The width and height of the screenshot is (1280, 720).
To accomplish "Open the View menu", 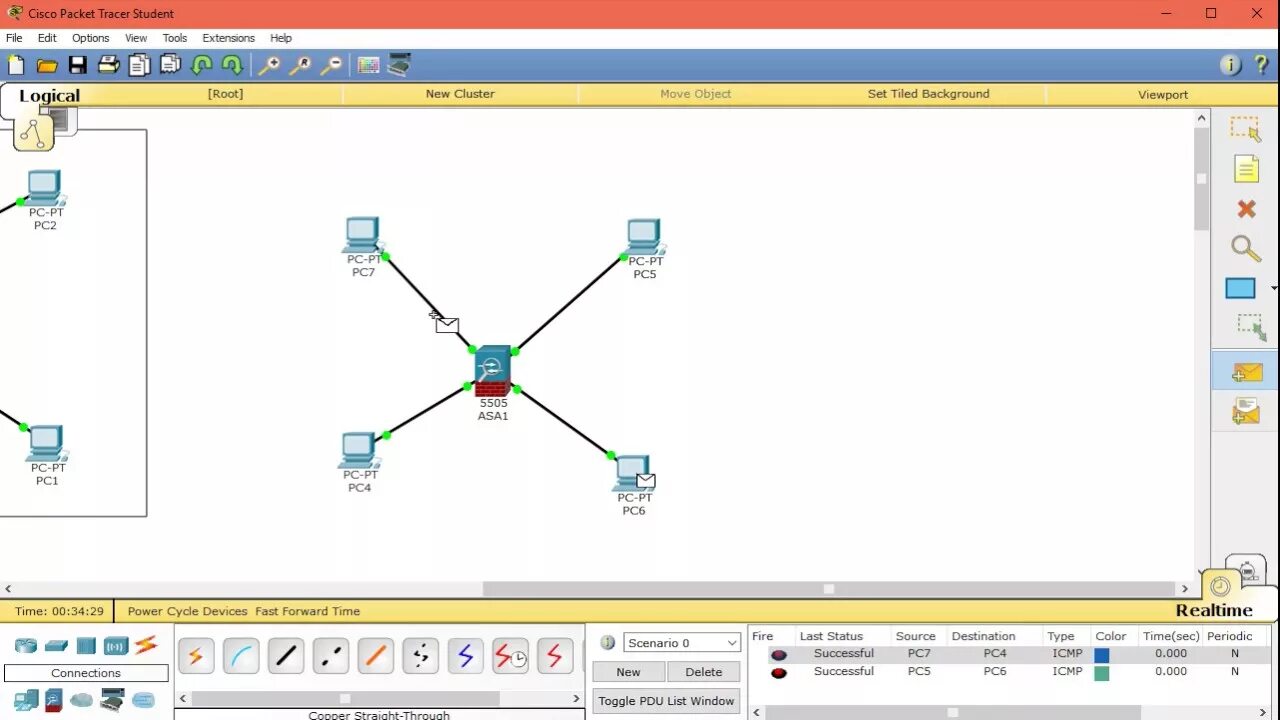I will pos(136,38).
